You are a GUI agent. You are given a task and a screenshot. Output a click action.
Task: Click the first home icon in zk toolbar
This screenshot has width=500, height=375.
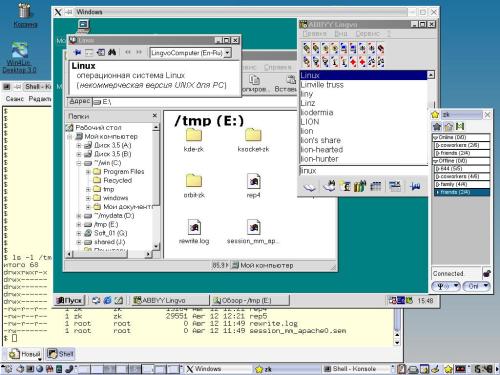tap(437, 126)
